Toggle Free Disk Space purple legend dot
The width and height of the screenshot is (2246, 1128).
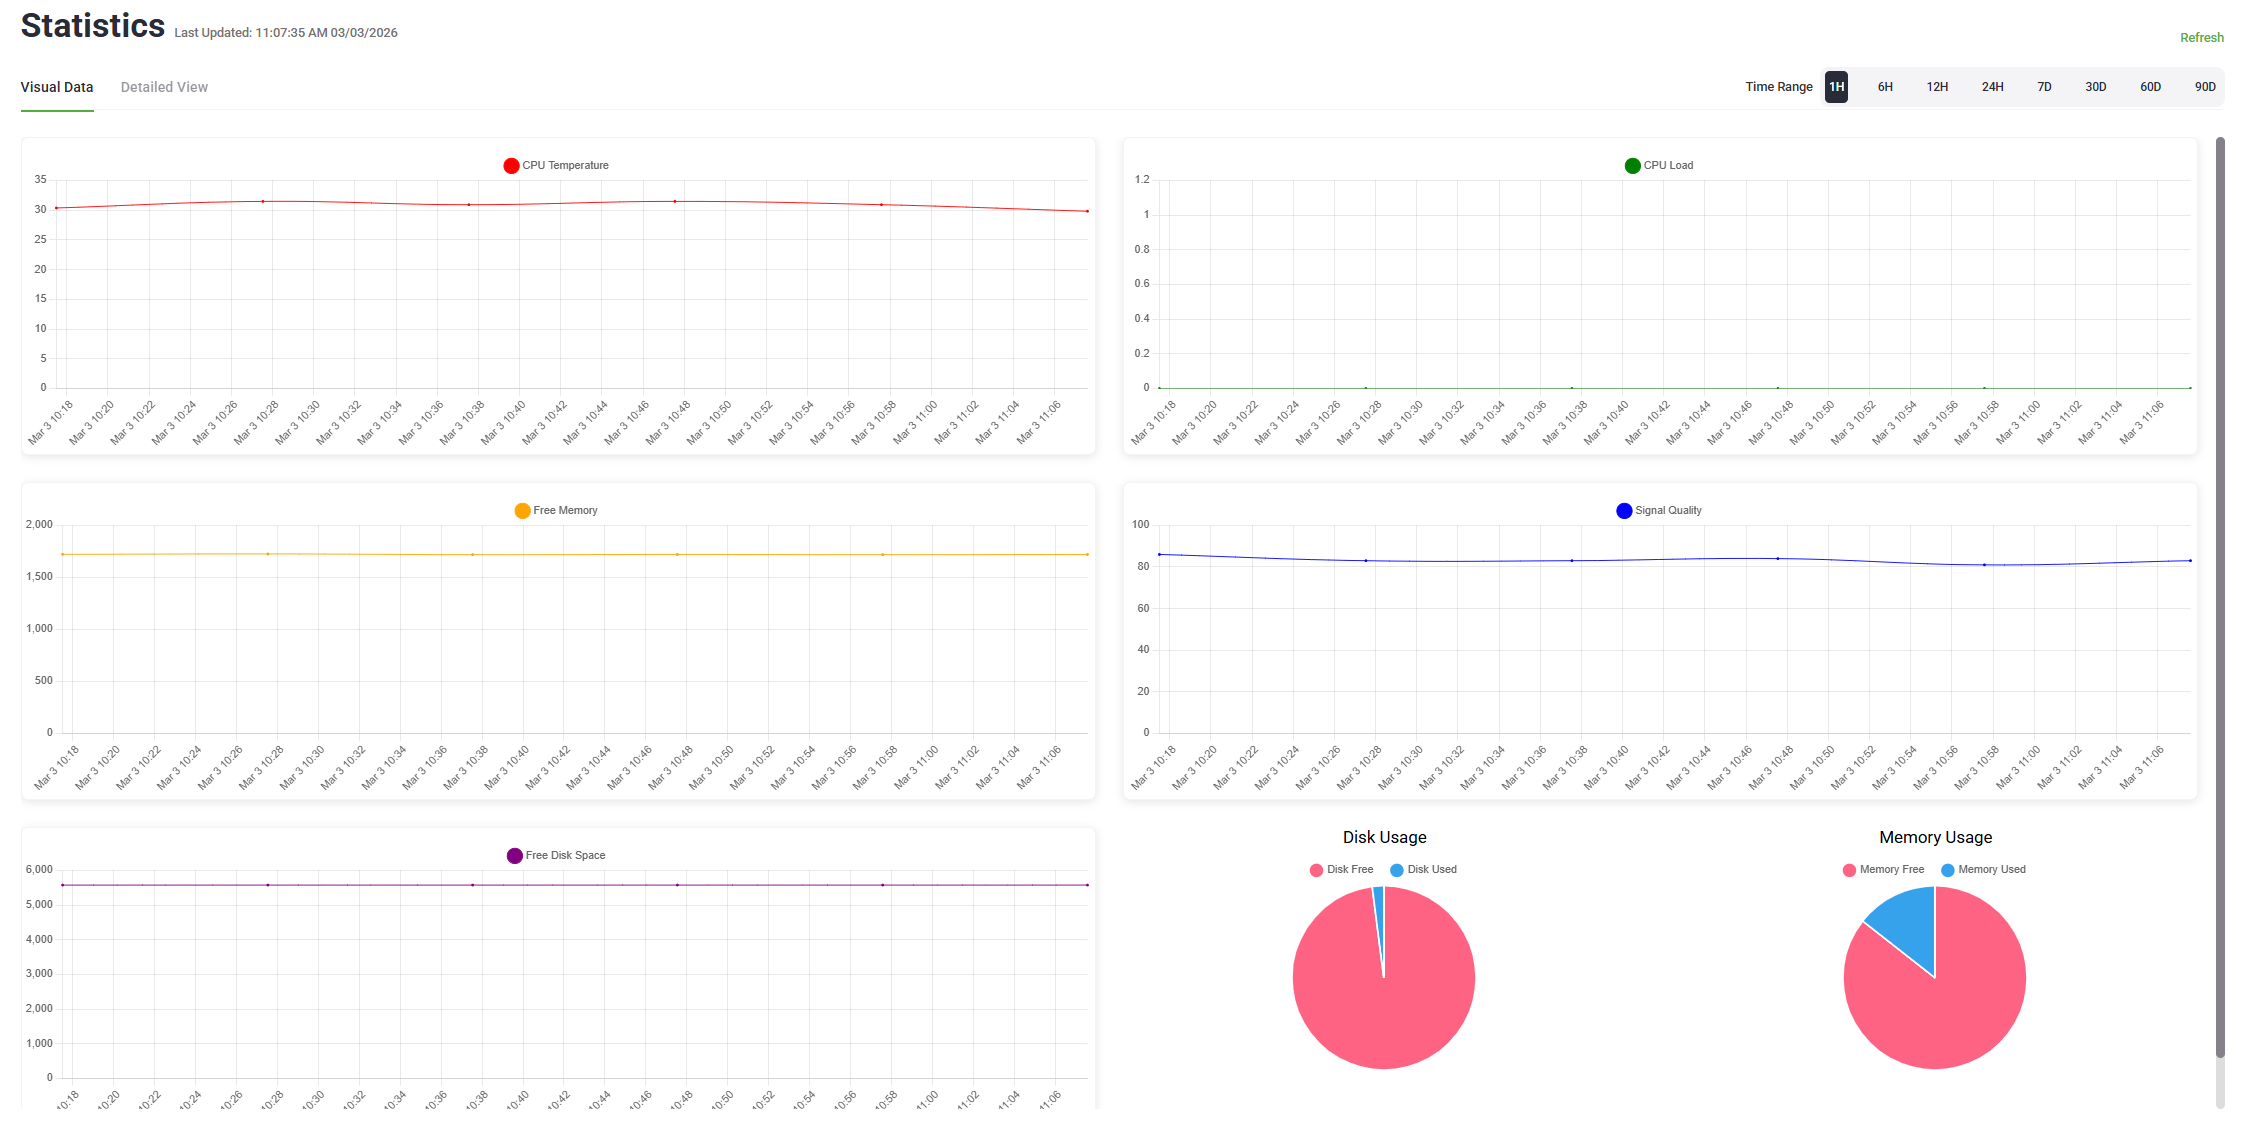coord(514,856)
